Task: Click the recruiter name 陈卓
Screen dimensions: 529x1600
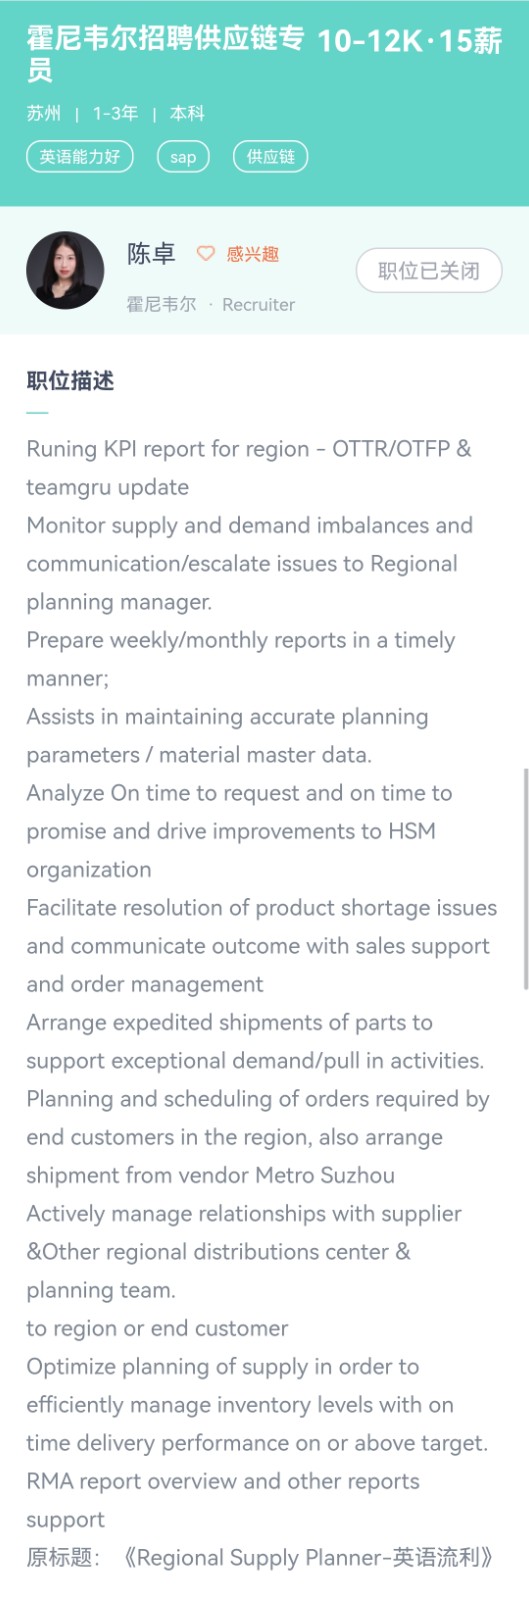Action: pos(151,254)
